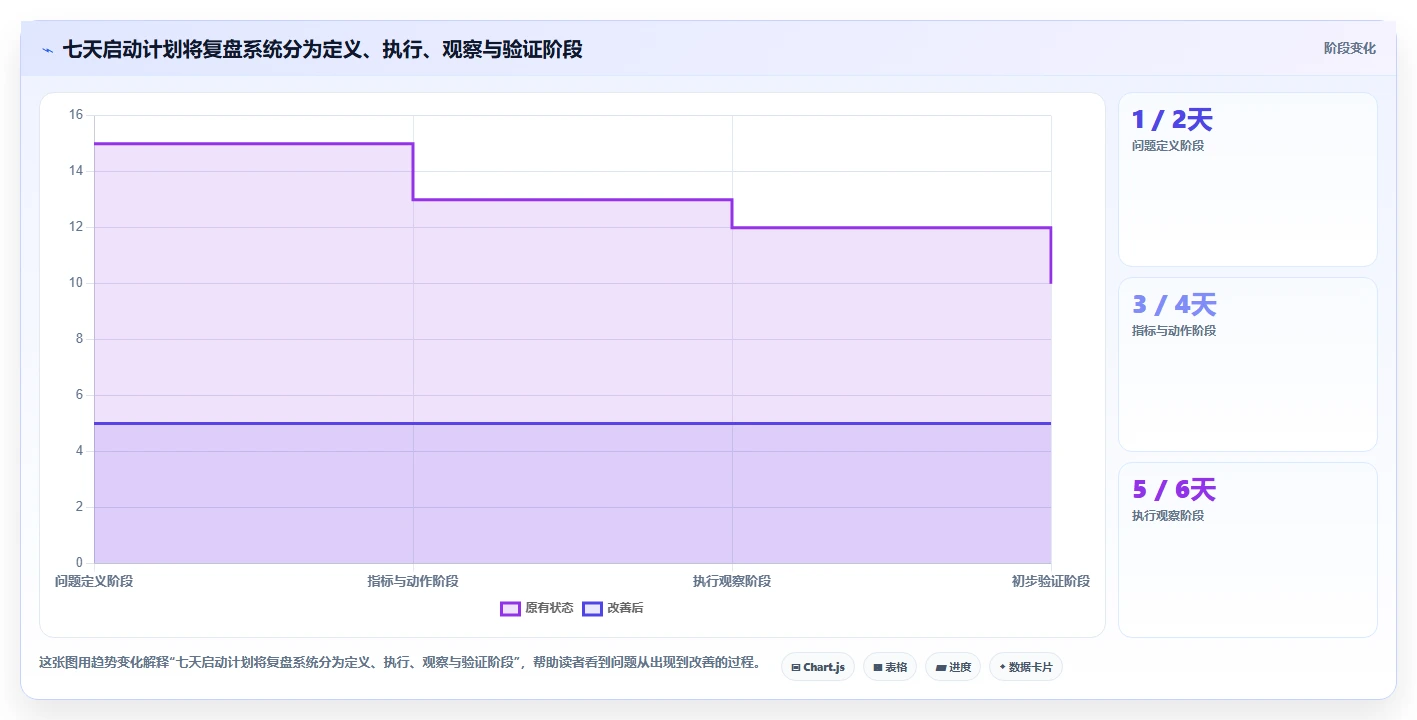Click the 指标与动作阶段 card caption
The width and height of the screenshot is (1417, 720).
1173,331
